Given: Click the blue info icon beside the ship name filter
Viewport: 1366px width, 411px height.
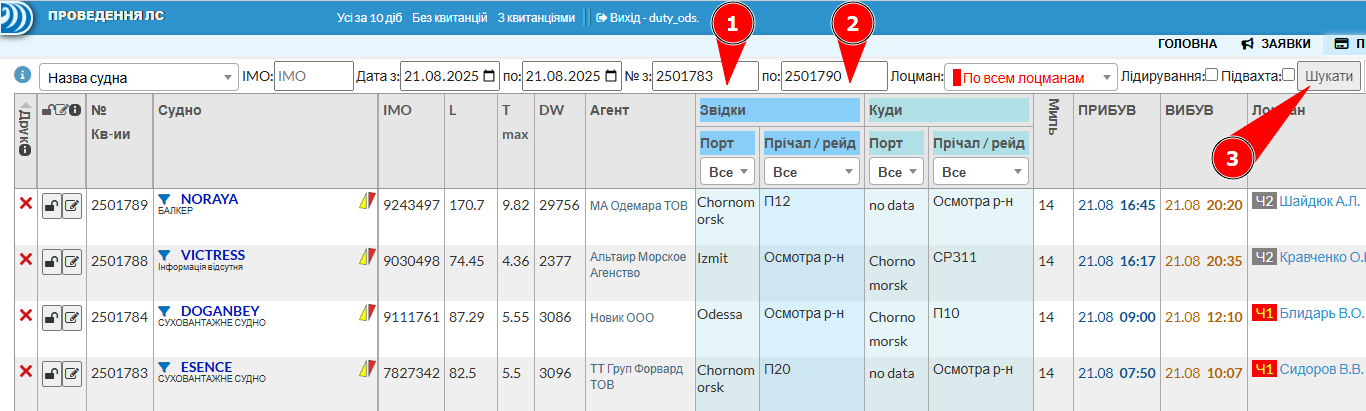Looking at the screenshot, I should [x=22, y=75].
